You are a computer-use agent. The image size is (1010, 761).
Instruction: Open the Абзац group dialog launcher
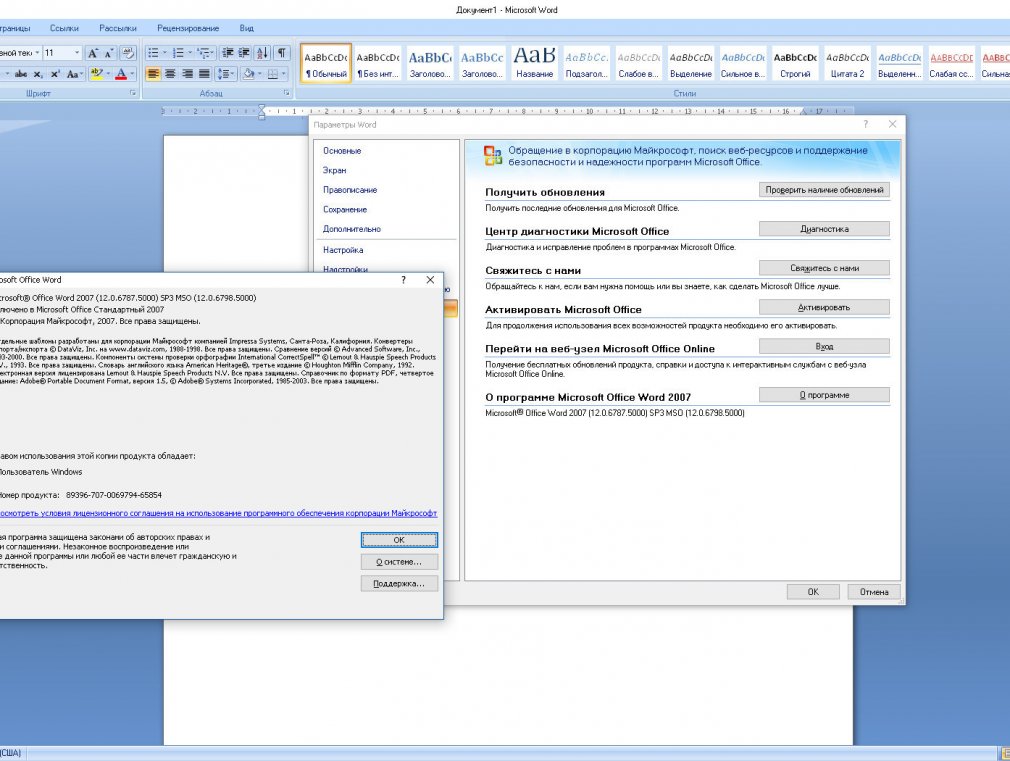(x=286, y=93)
